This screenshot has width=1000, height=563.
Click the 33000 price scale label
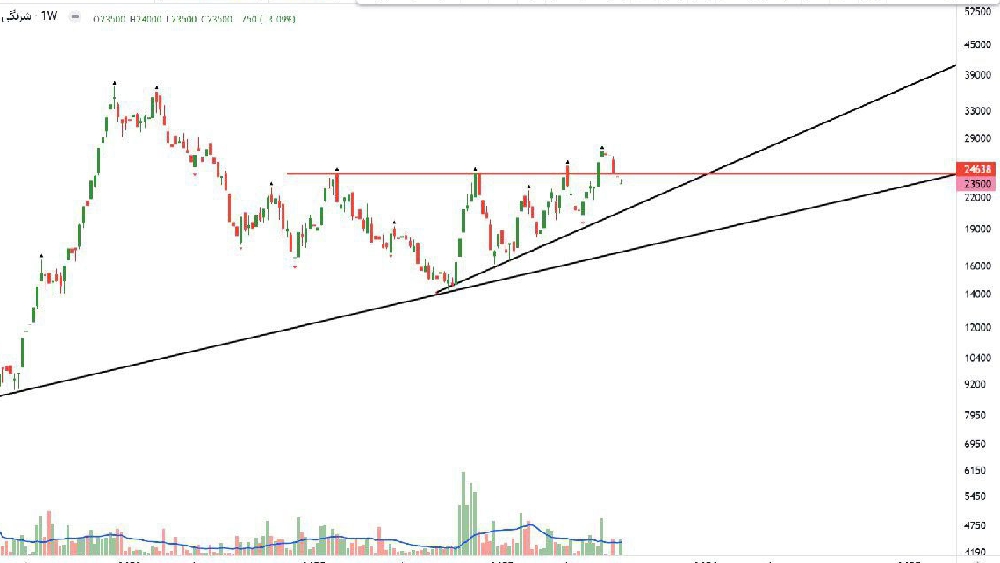point(978,111)
